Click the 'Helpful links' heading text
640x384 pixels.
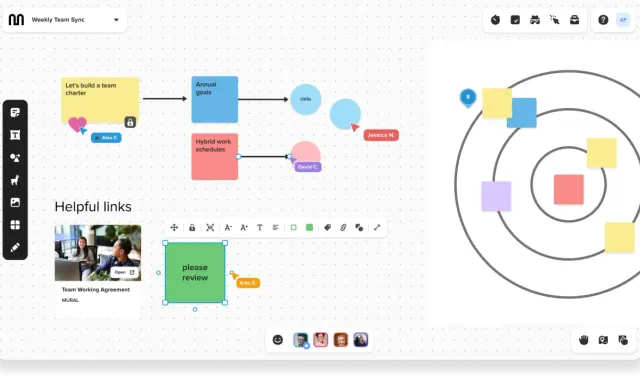tap(93, 207)
